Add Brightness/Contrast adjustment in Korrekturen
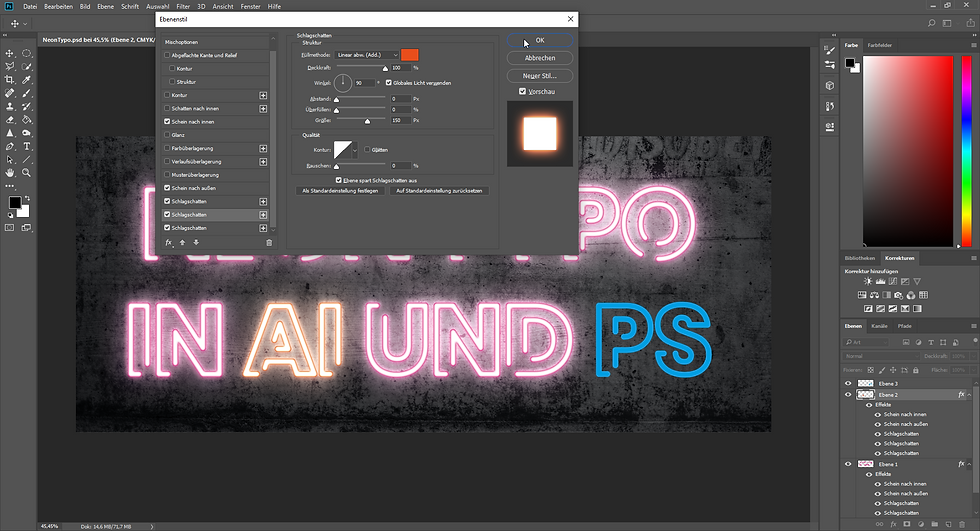 coord(868,282)
